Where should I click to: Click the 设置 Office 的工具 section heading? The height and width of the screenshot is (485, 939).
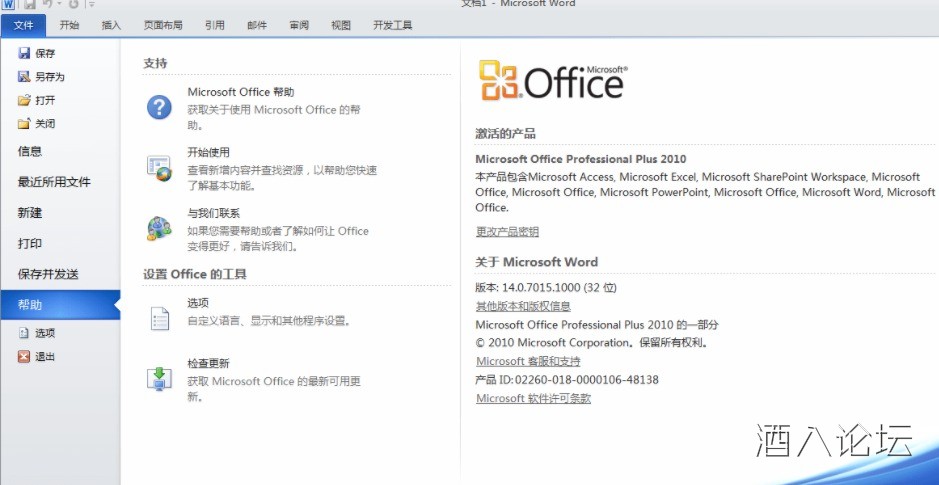point(195,274)
